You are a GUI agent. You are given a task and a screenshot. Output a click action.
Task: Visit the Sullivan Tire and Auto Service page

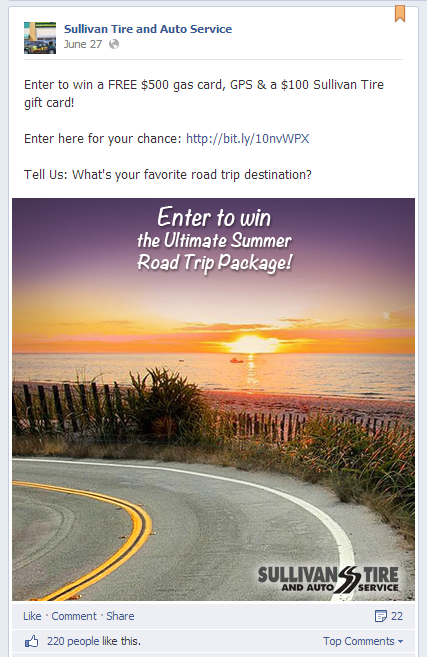tap(148, 29)
